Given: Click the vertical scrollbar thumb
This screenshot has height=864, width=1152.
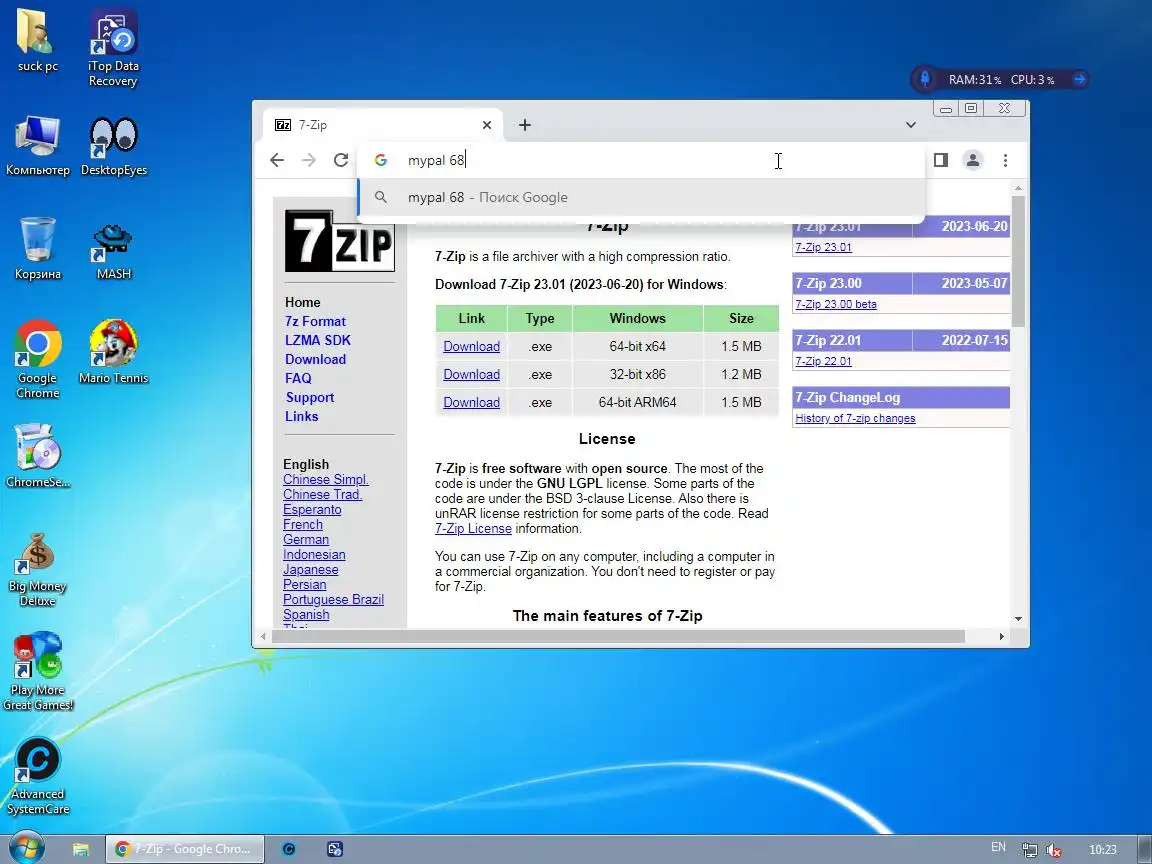Looking at the screenshot, I should pos(1018,261).
